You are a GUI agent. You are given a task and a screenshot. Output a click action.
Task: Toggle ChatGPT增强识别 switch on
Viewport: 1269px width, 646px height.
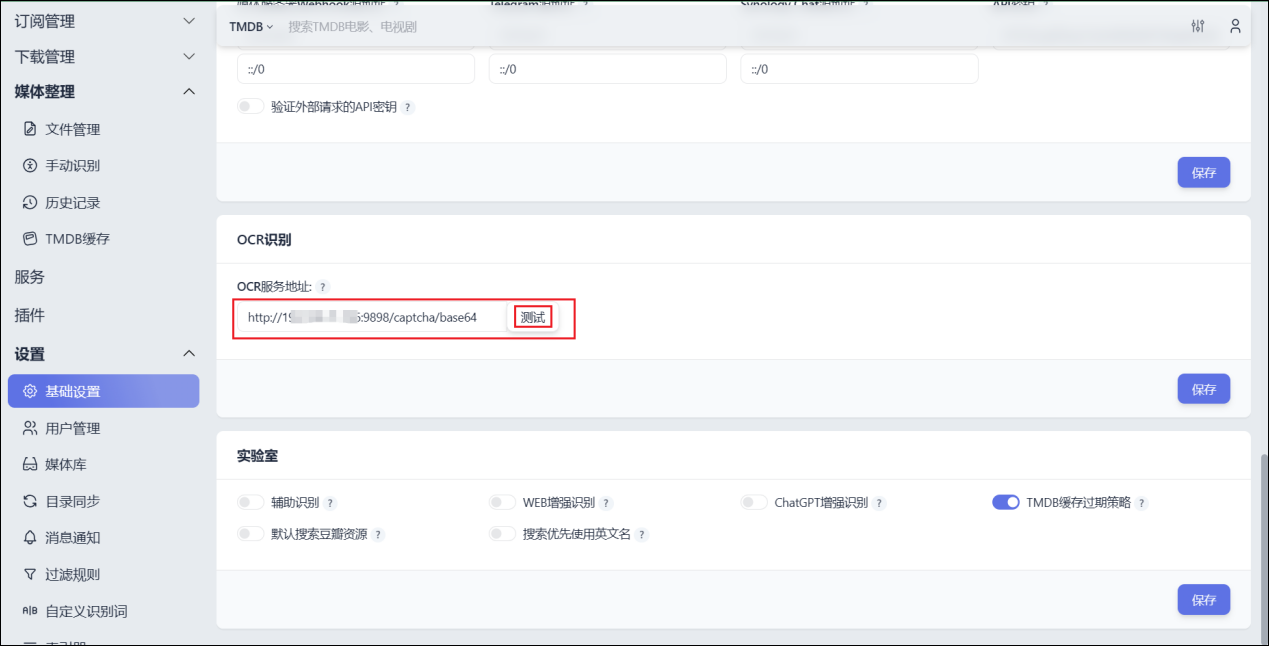coord(753,502)
